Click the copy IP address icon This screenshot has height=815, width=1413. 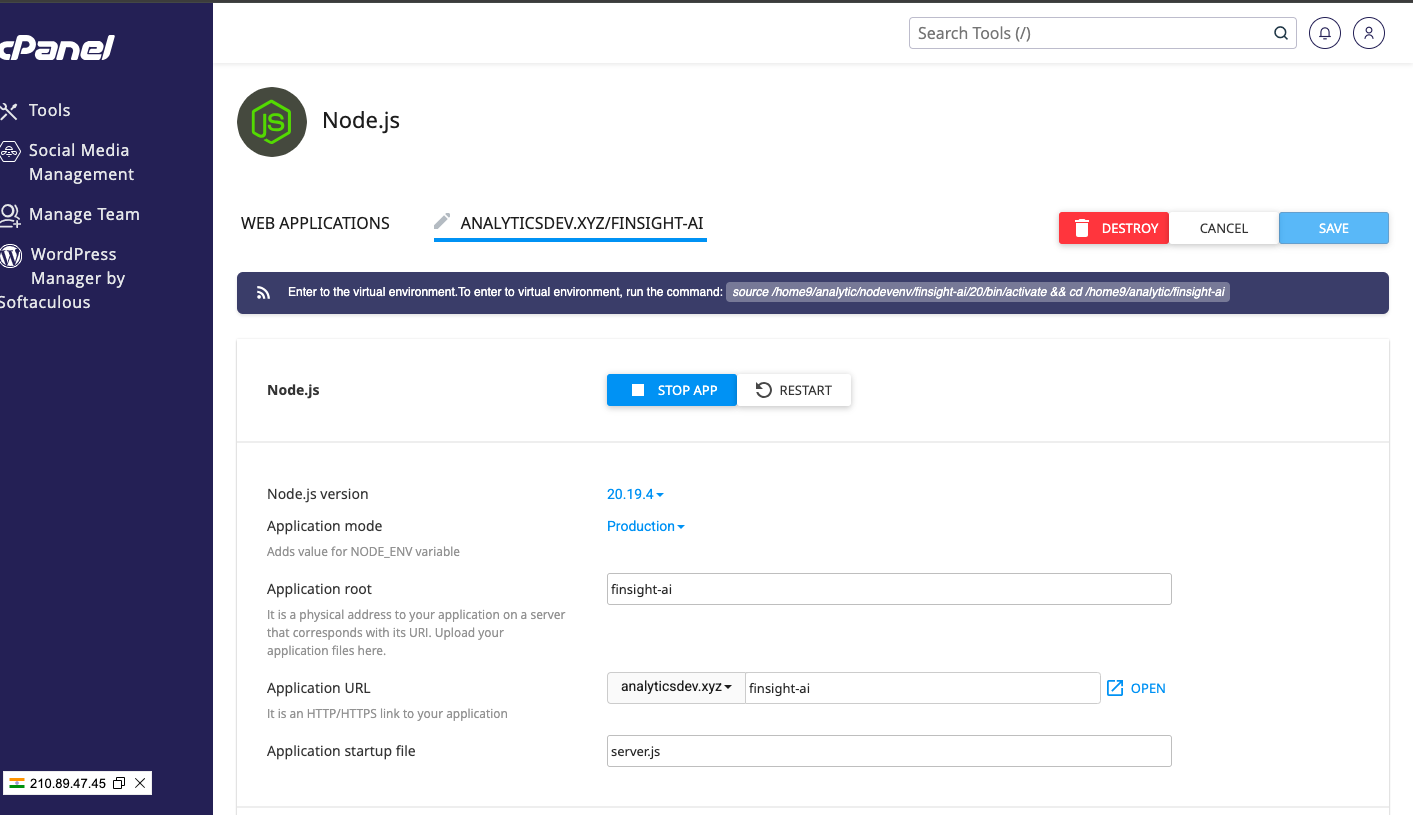[119, 783]
